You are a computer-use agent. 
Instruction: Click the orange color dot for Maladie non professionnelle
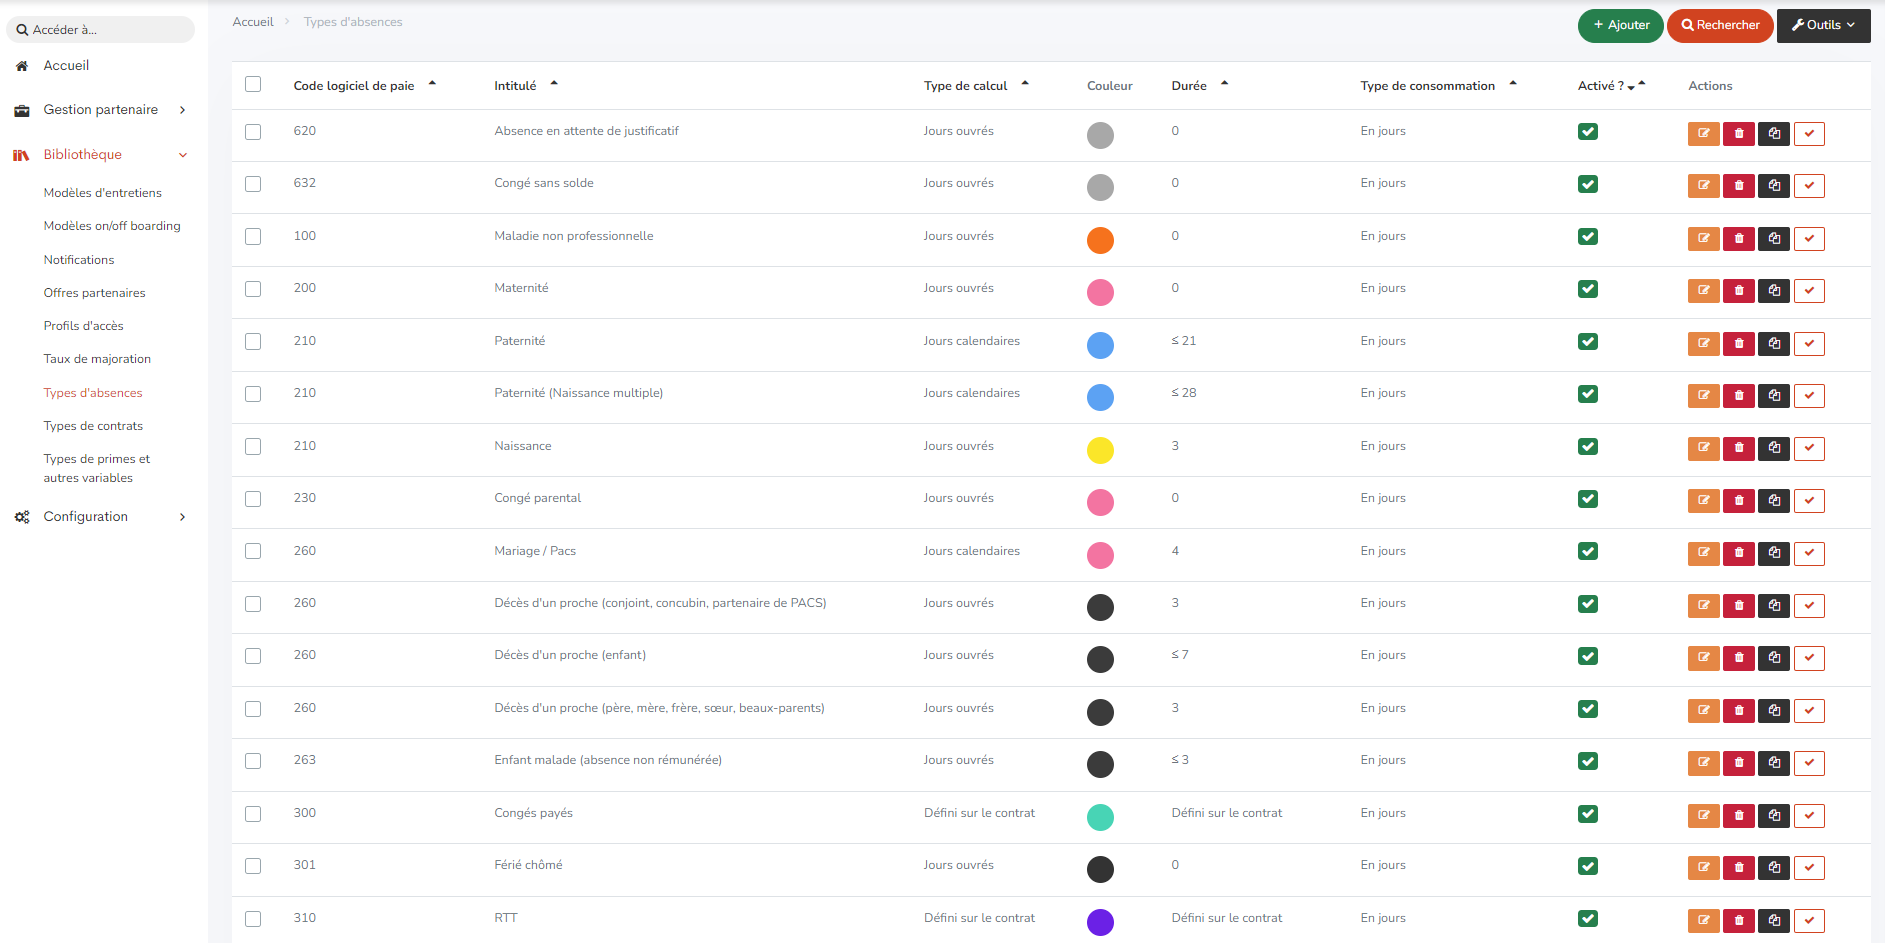(1100, 240)
